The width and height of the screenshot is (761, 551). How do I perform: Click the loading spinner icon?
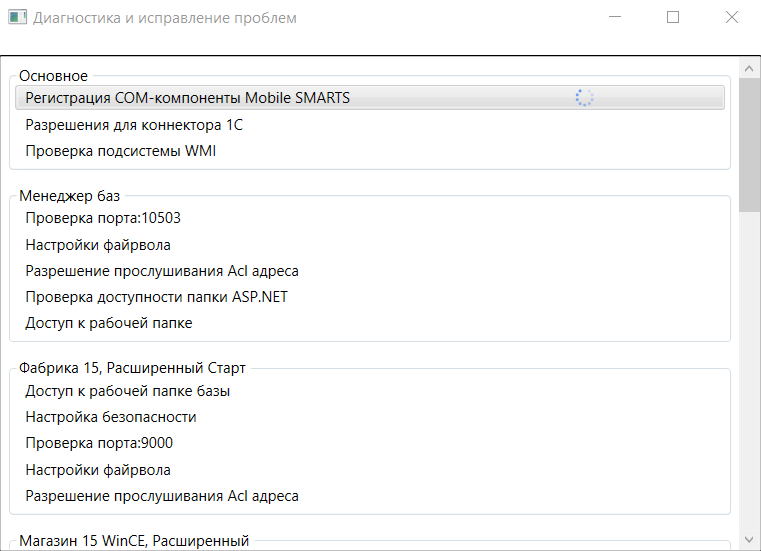point(584,98)
